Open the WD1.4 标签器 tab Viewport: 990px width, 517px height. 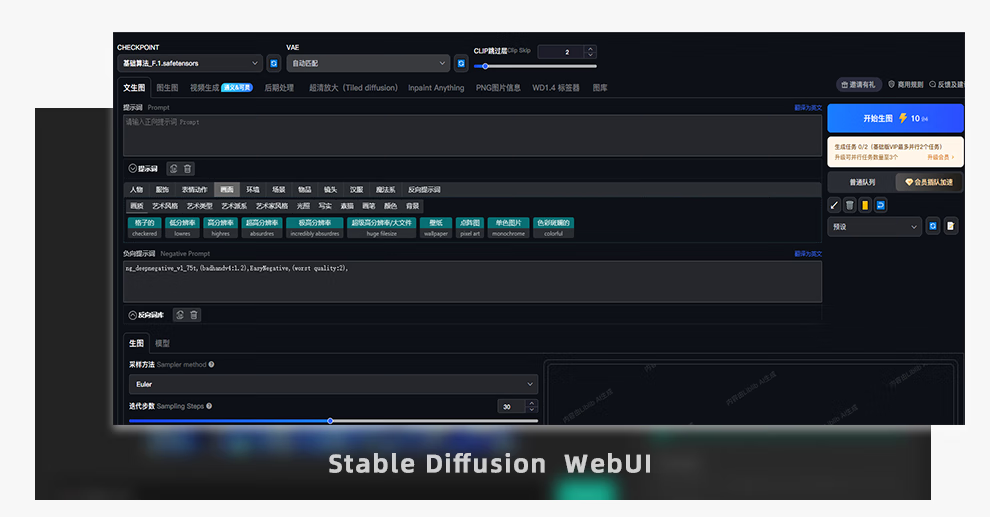pyautogui.click(x=556, y=88)
